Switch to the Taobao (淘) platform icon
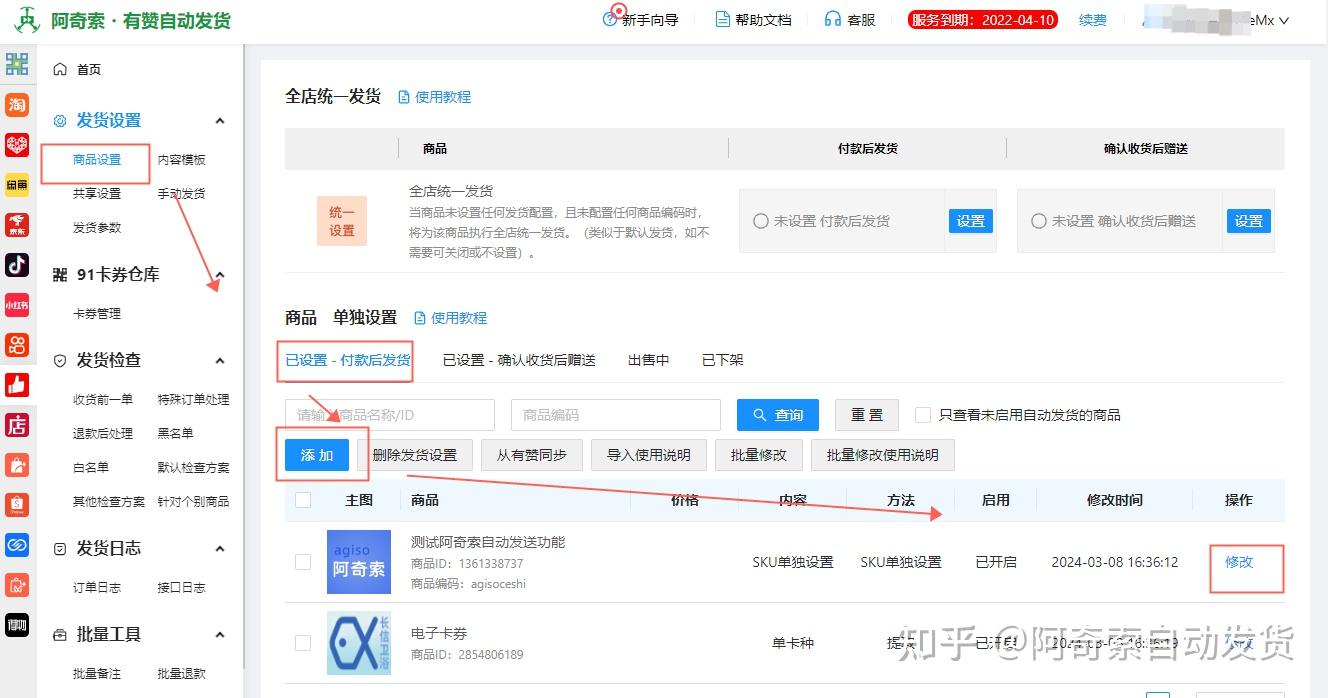Image resolution: width=1328 pixels, height=698 pixels. [x=17, y=105]
